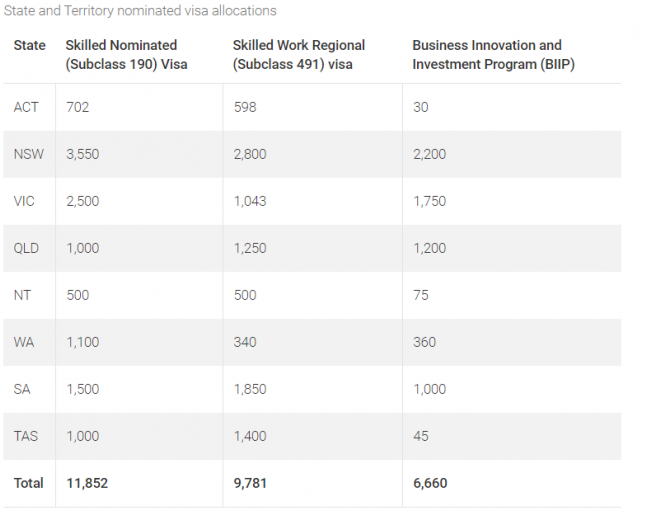Click the 'Skilled Work Regional (Subclass 491) visa' header
This screenshot has width=645, height=523.
pos(299,55)
